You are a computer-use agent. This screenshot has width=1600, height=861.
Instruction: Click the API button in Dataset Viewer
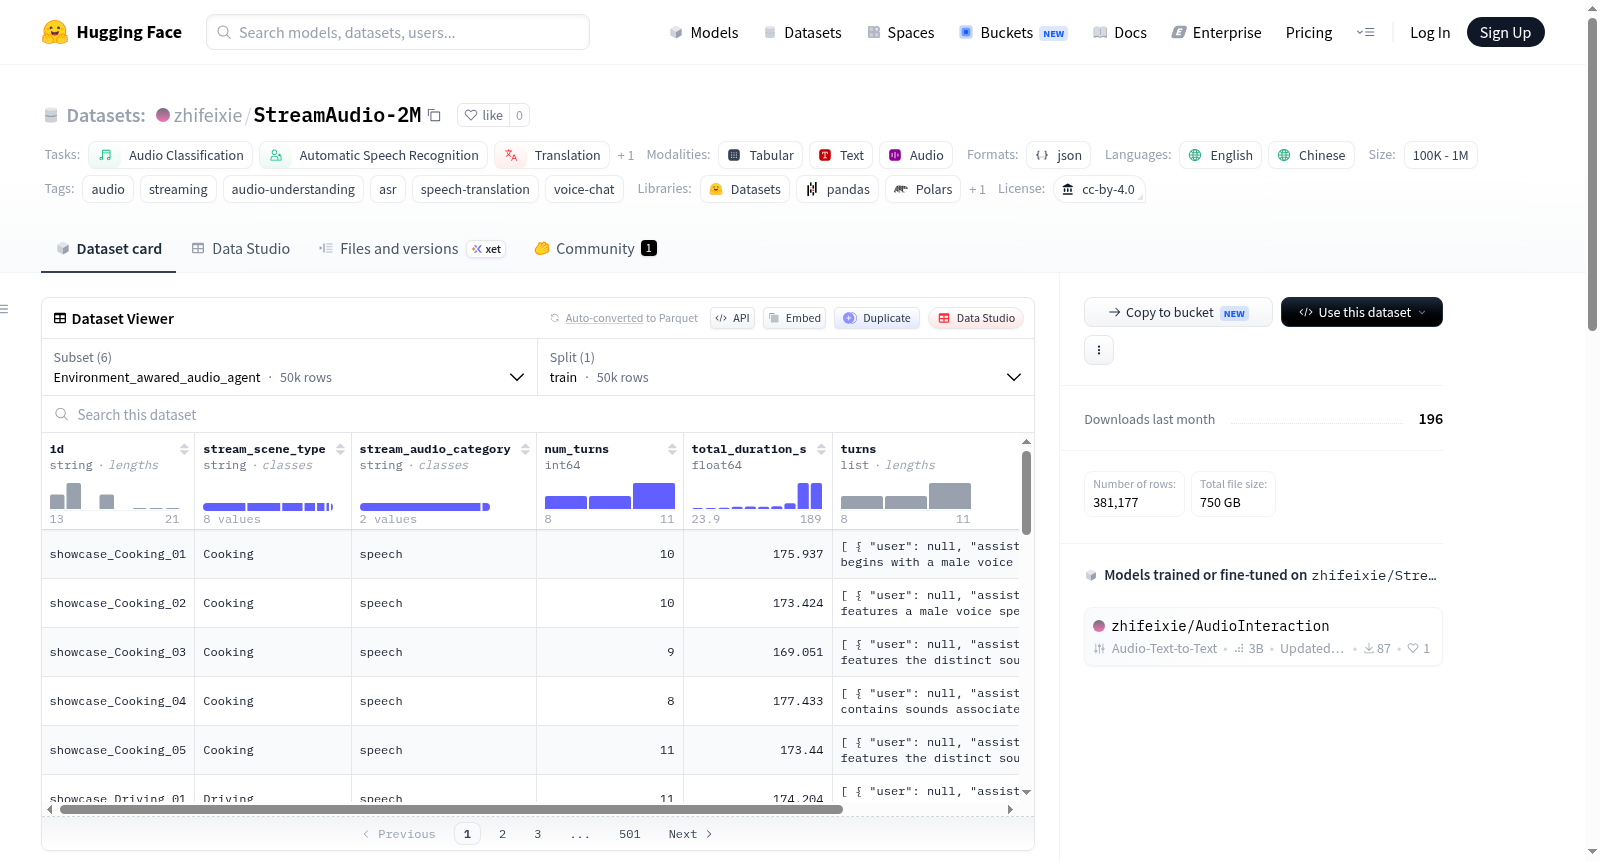(x=732, y=318)
